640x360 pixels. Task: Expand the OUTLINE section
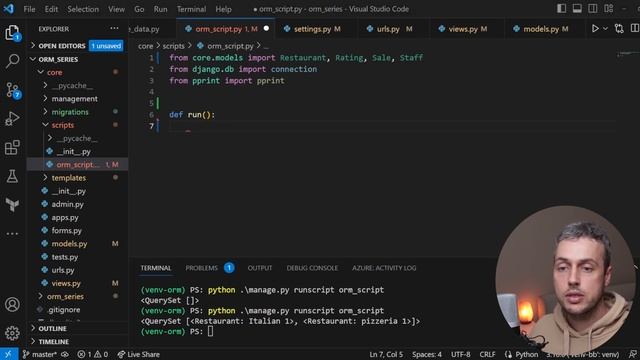tap(52, 329)
